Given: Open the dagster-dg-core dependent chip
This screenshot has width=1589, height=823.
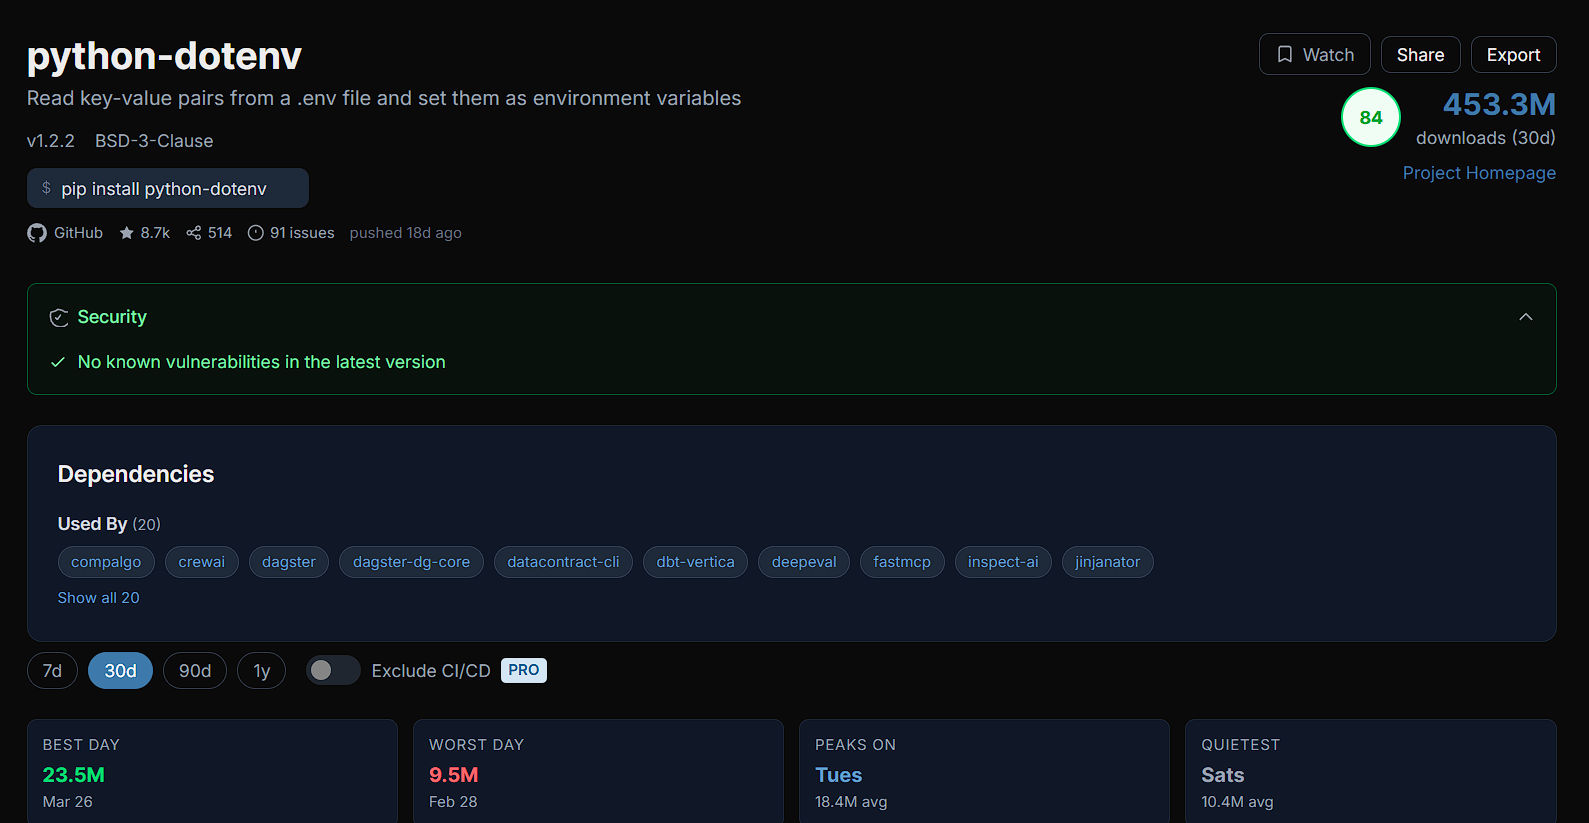Looking at the screenshot, I should (411, 562).
